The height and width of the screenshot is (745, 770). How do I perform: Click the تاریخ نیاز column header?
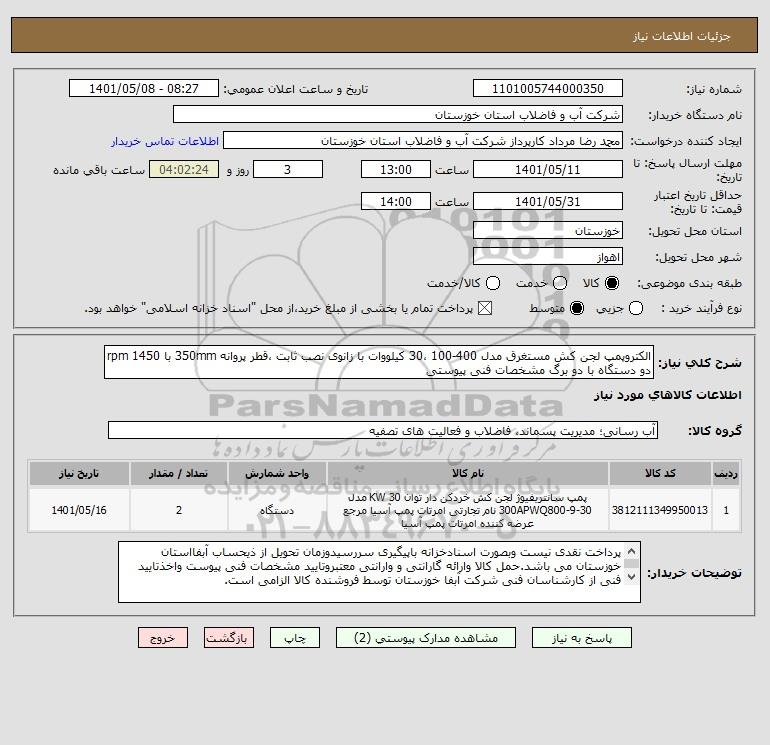click(x=79, y=473)
